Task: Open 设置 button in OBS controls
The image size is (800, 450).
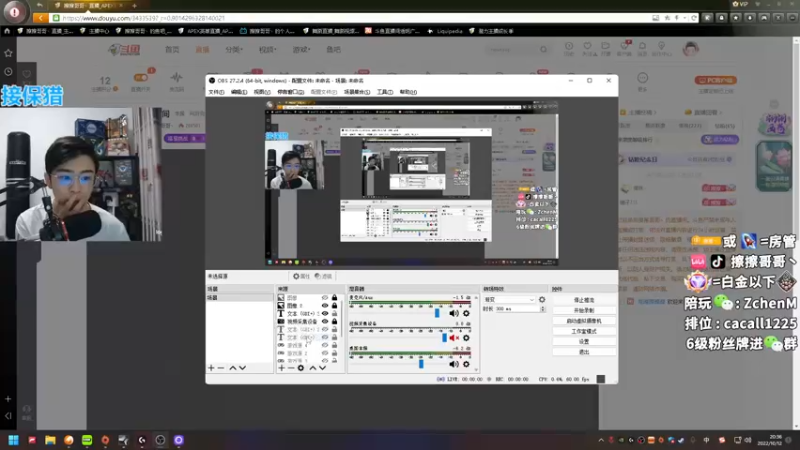Action: [x=584, y=341]
